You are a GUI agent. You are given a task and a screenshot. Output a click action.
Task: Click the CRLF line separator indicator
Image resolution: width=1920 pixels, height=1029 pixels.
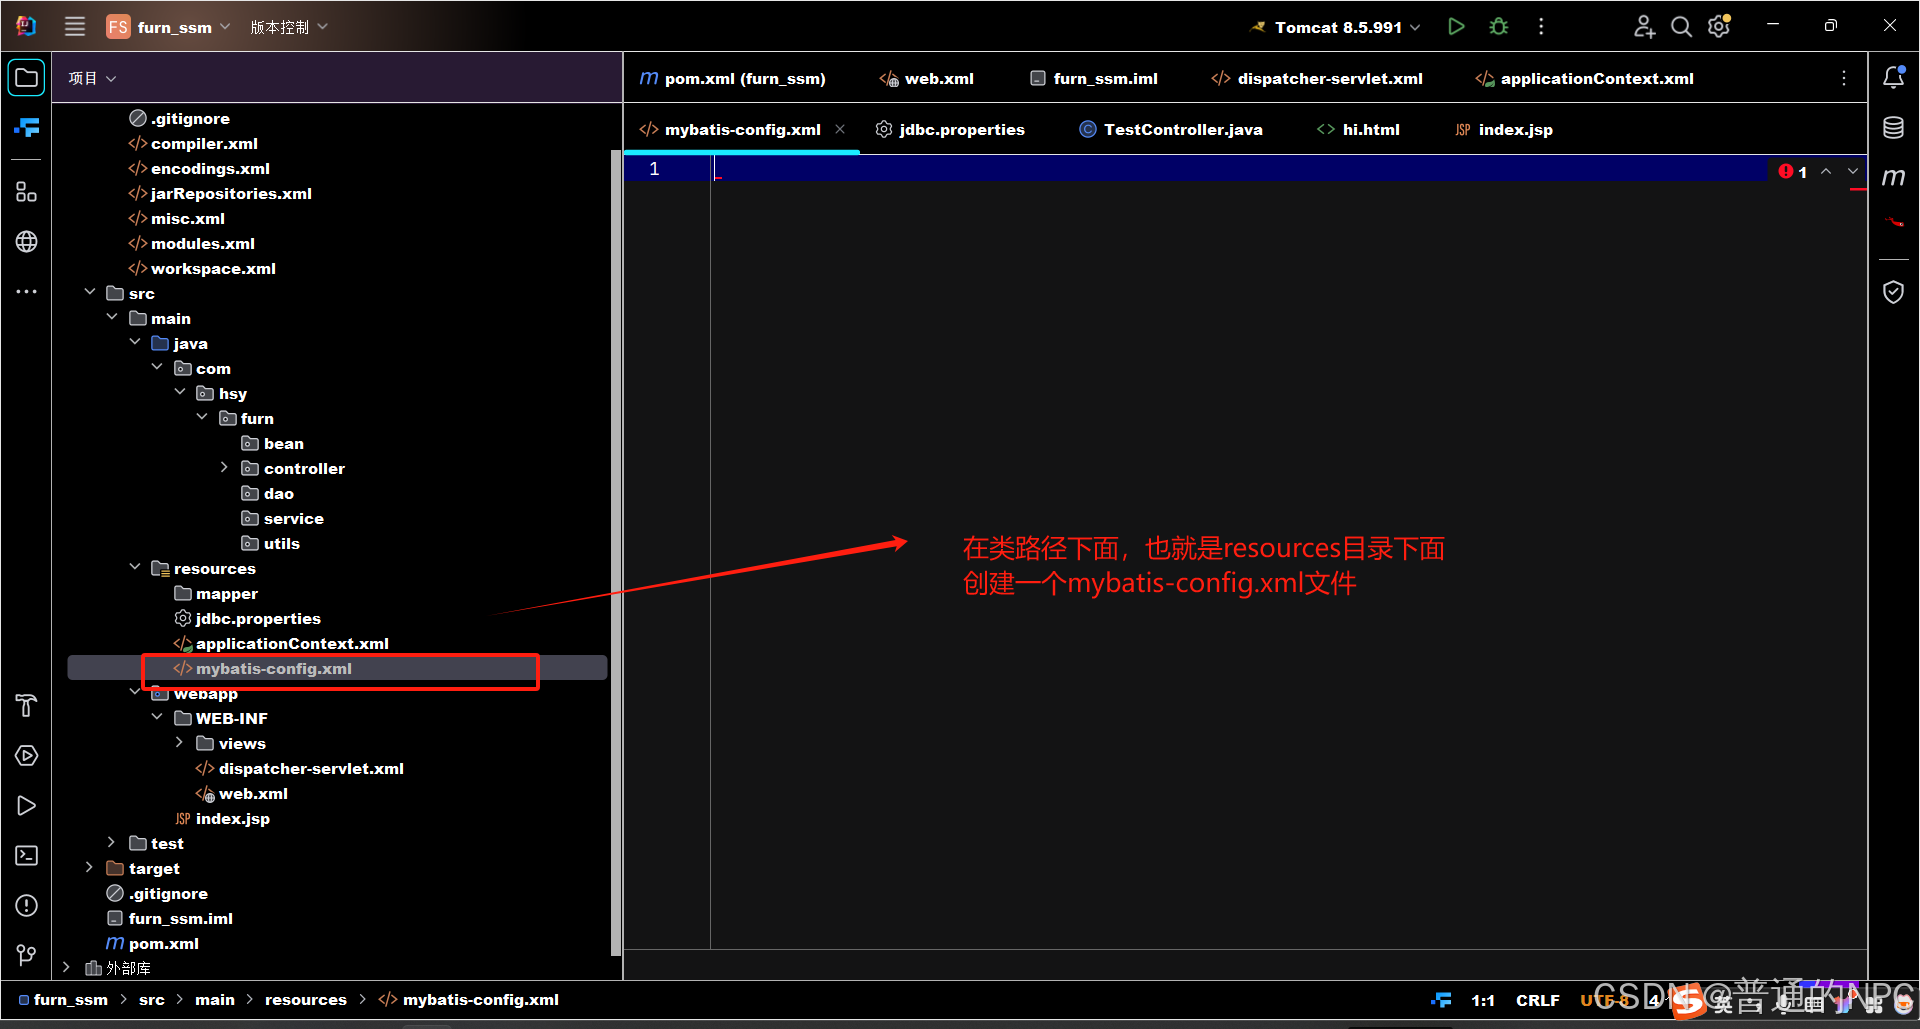pos(1537,1000)
